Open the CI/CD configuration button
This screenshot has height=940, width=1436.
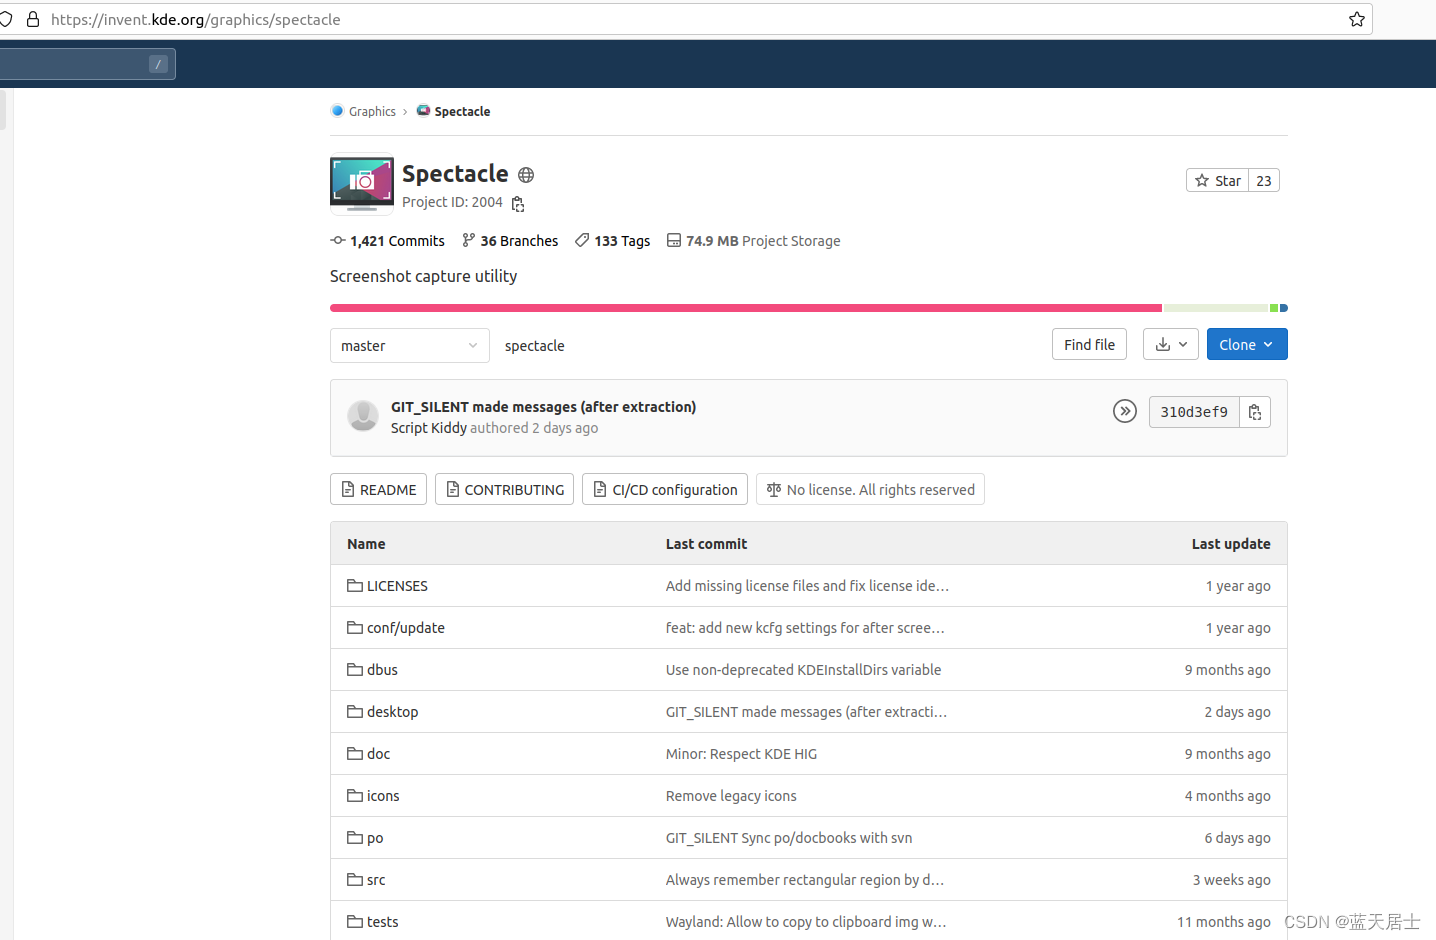pos(665,489)
